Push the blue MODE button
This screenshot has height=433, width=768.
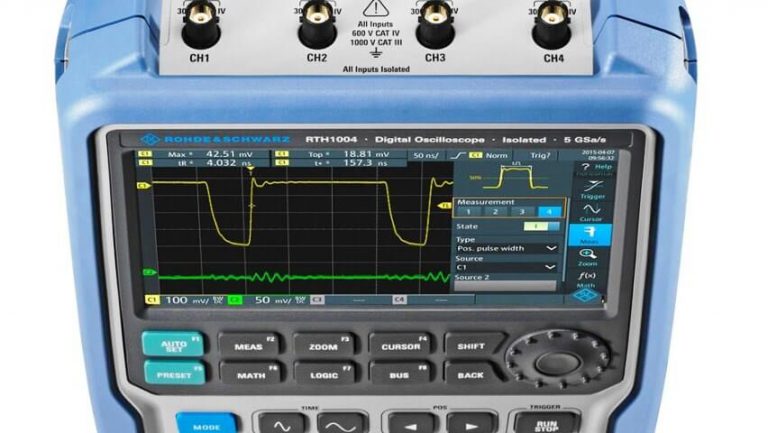click(206, 424)
